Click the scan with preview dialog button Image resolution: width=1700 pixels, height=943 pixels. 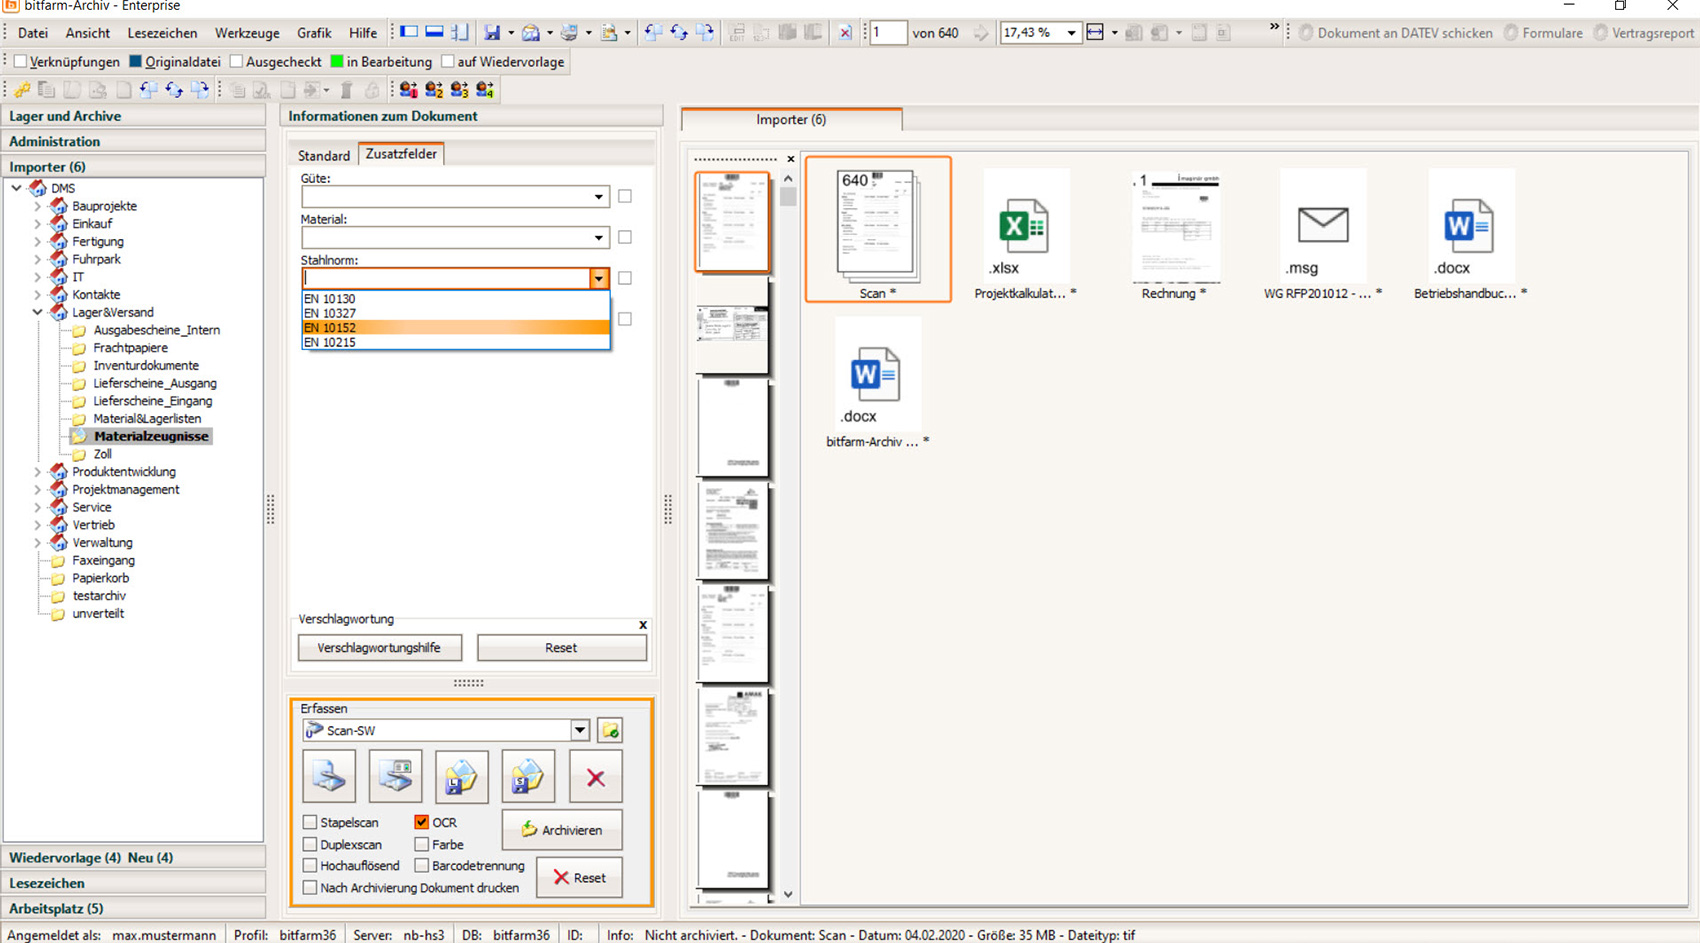395,776
